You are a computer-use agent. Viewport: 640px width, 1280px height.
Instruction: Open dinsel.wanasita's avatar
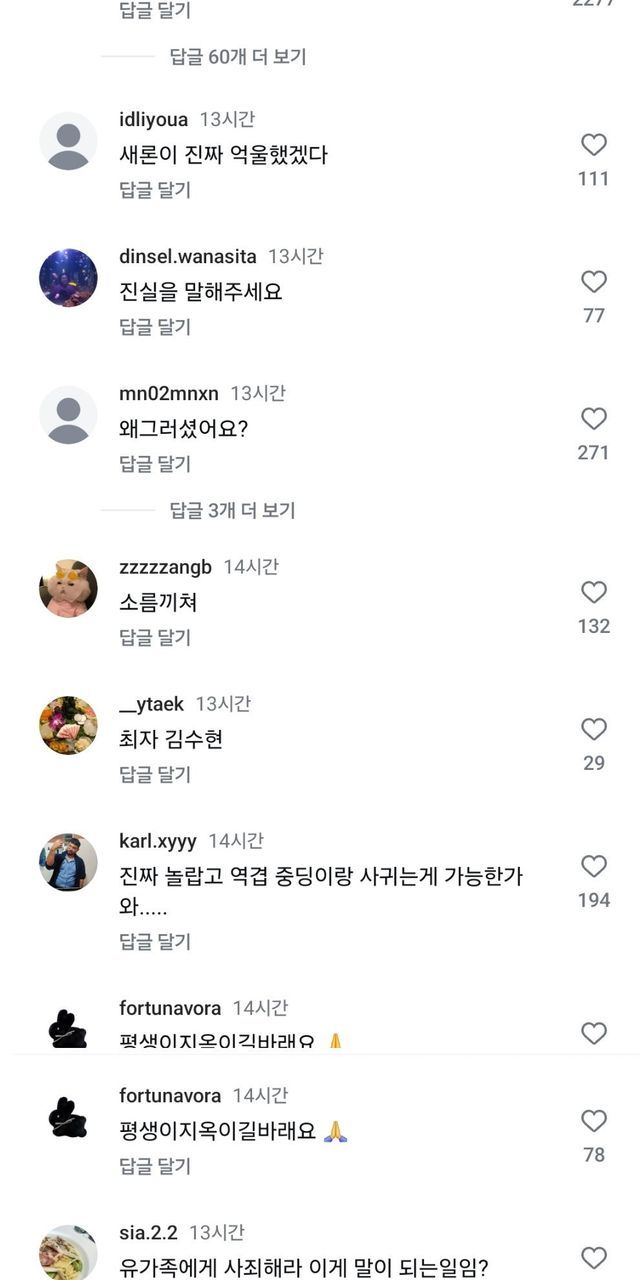tap(68, 278)
